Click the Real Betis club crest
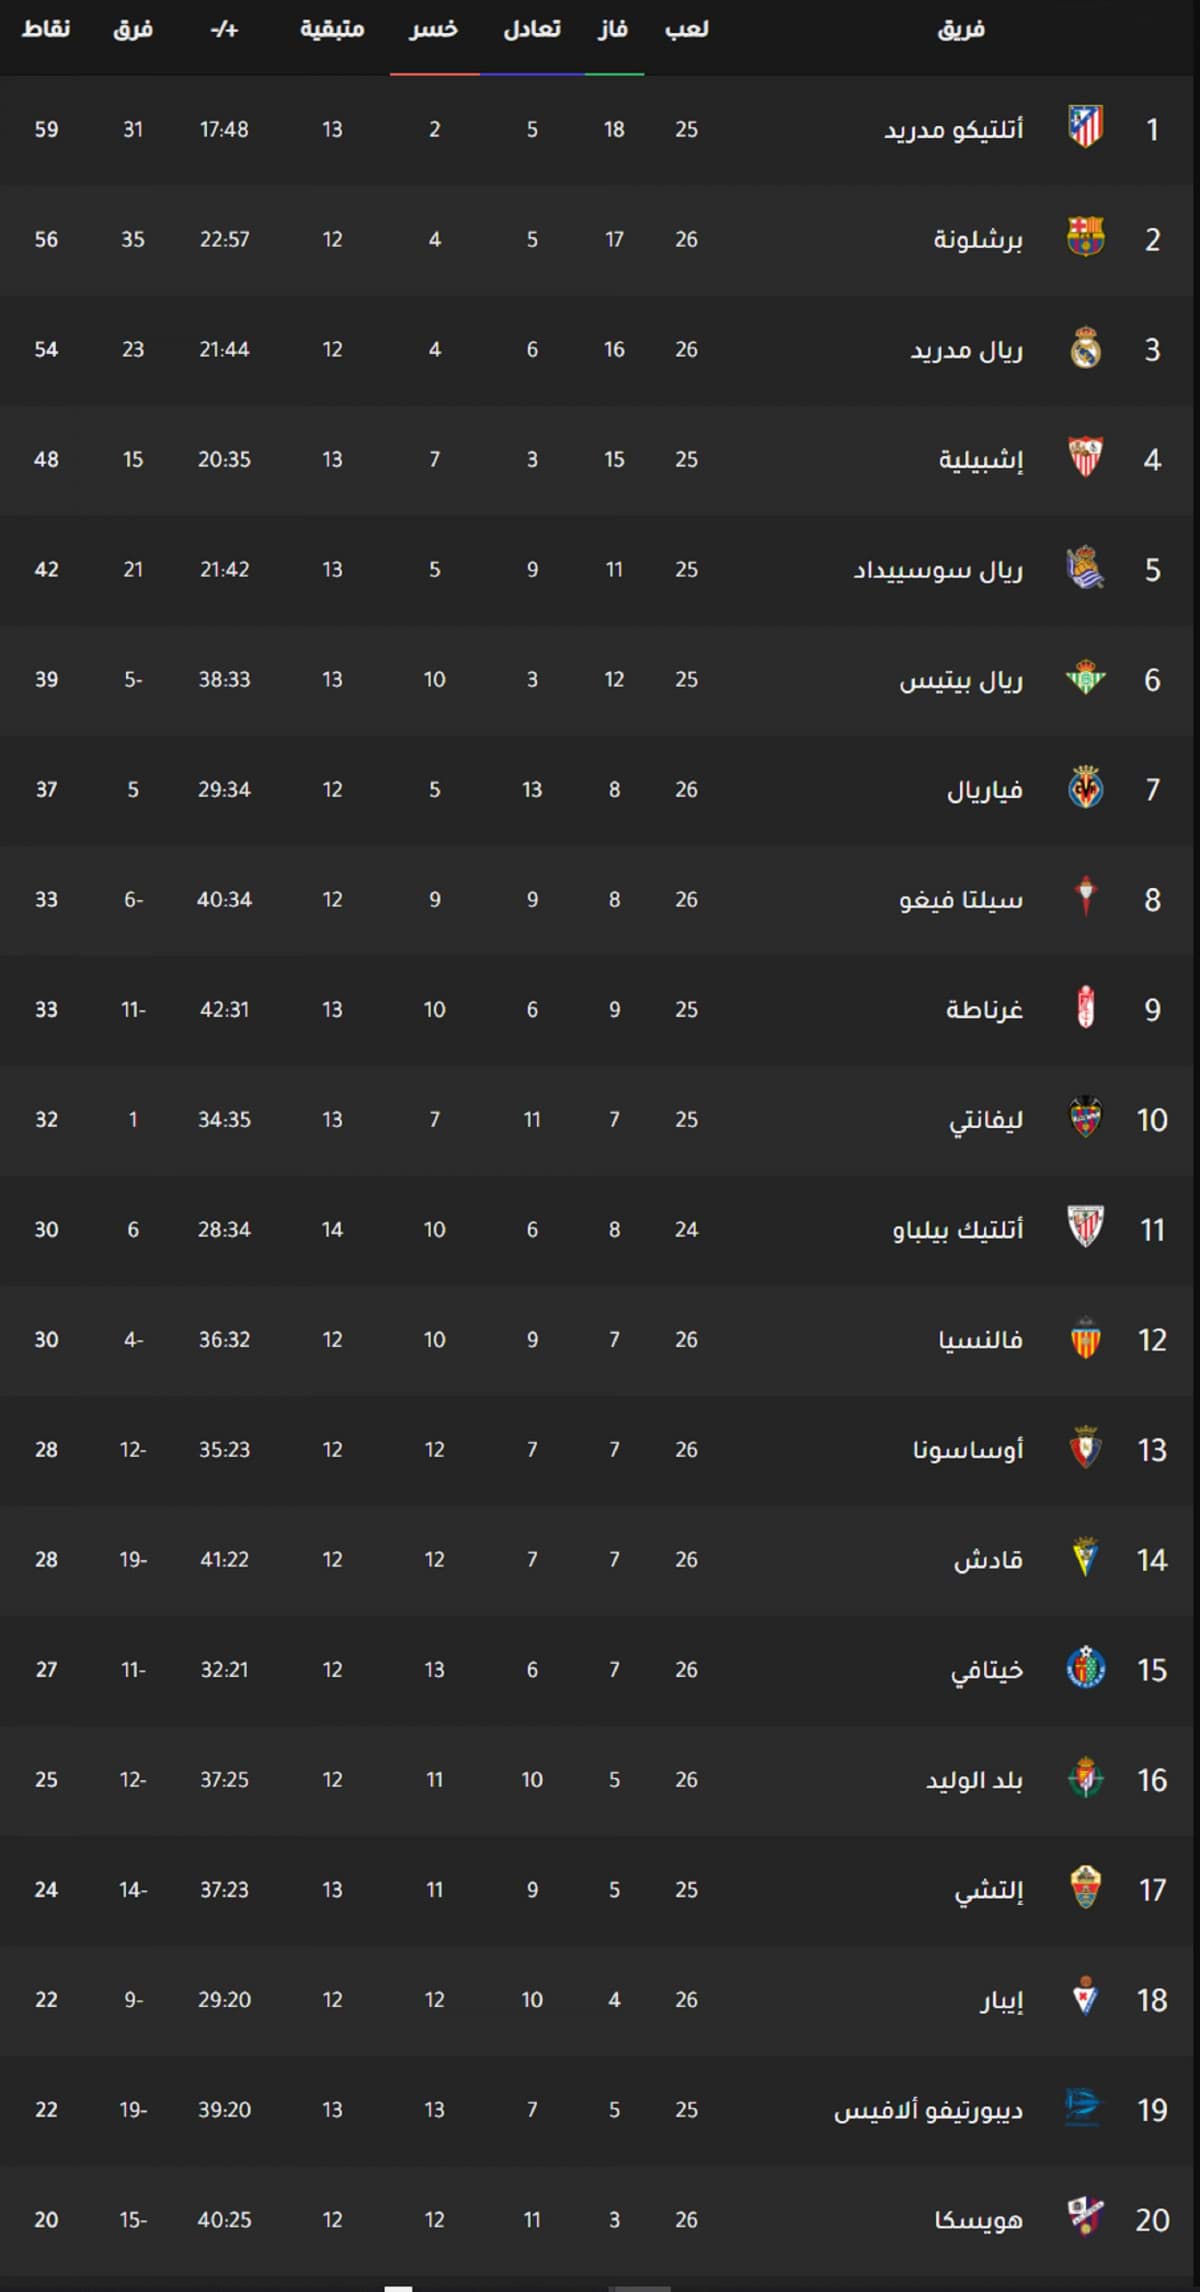This screenshot has width=1200, height=2292. pyautogui.click(x=1085, y=679)
